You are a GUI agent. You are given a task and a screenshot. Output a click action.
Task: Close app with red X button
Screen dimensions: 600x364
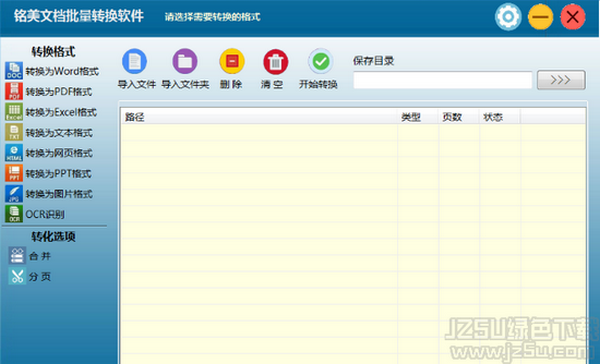(573, 17)
